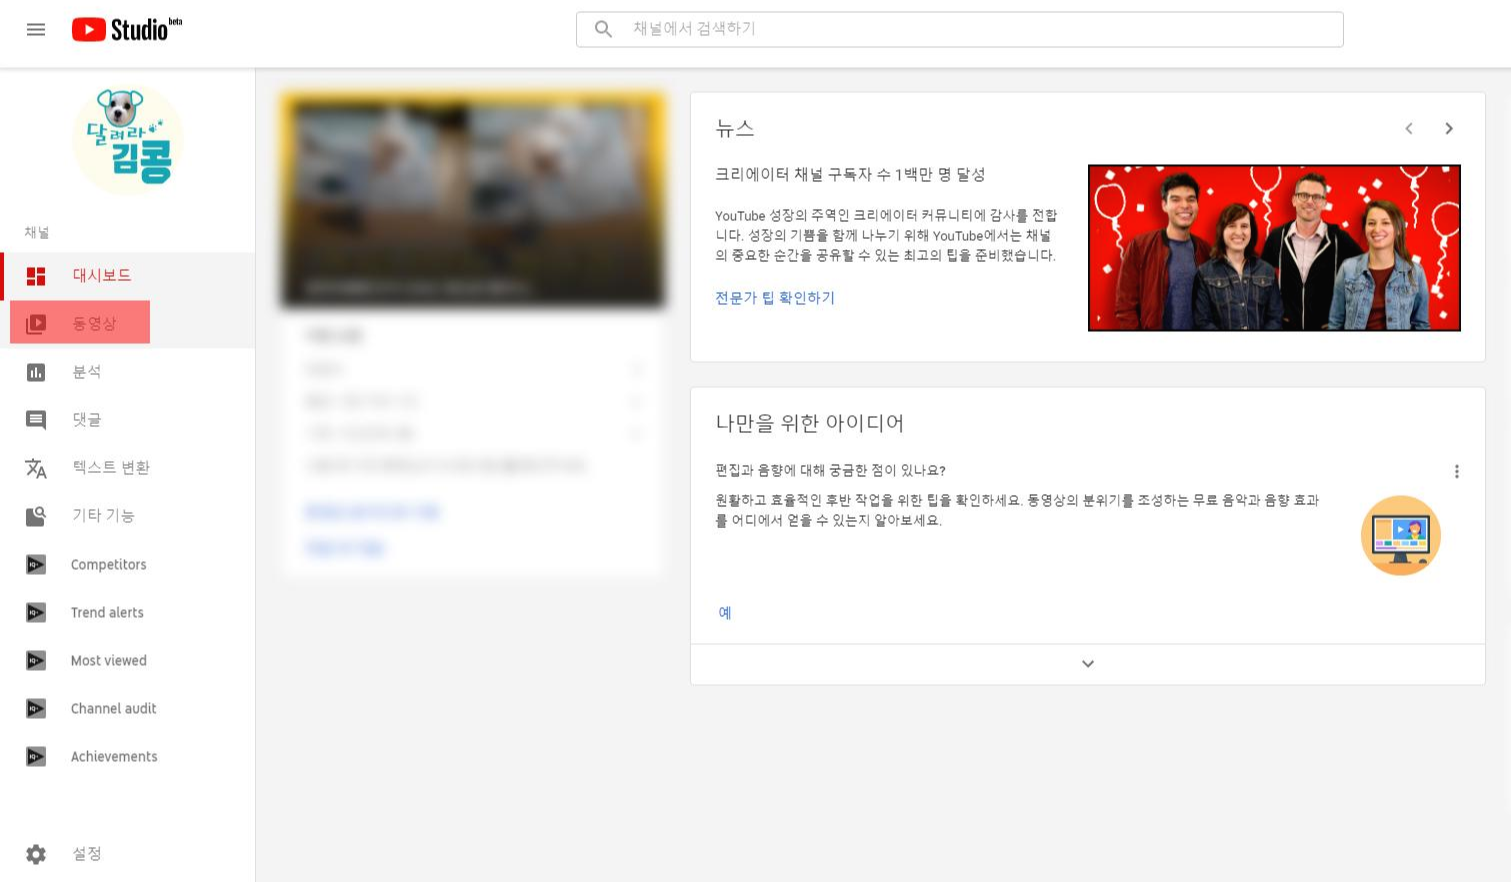Click the translation icon
This screenshot has height=882, width=1511.
36,468
